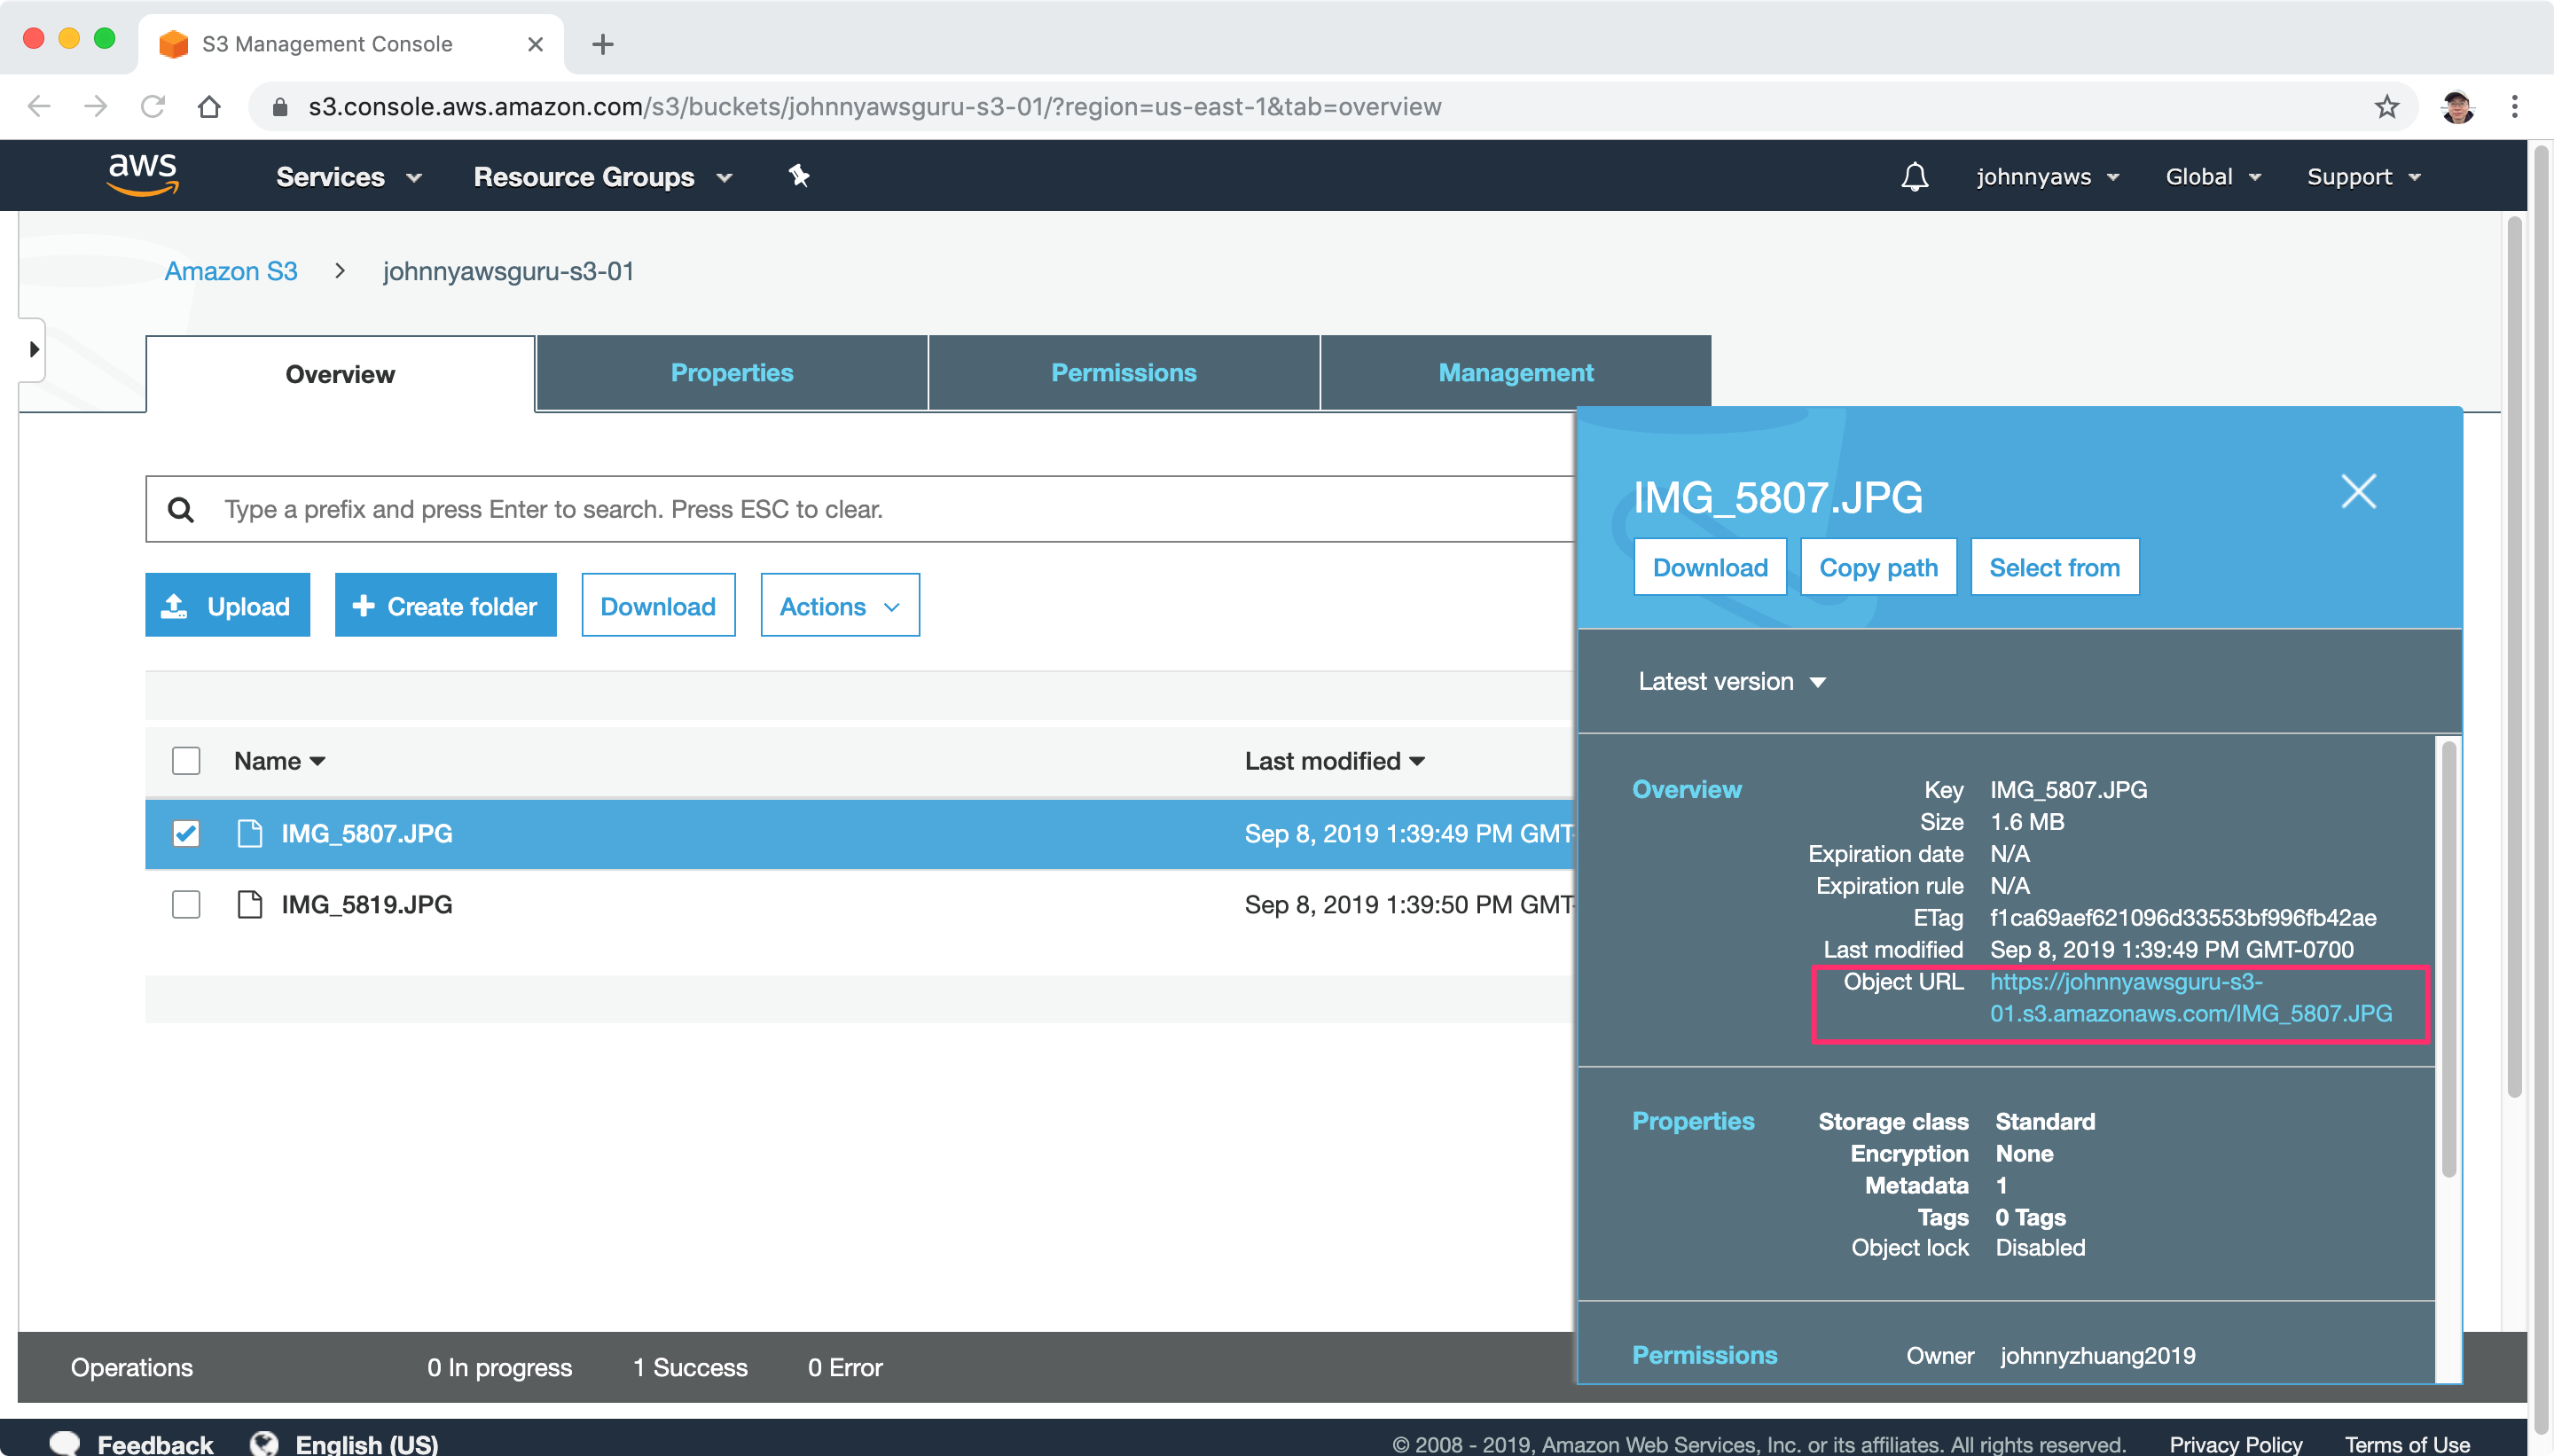Toggle the select-all checkbox in header

(x=186, y=761)
